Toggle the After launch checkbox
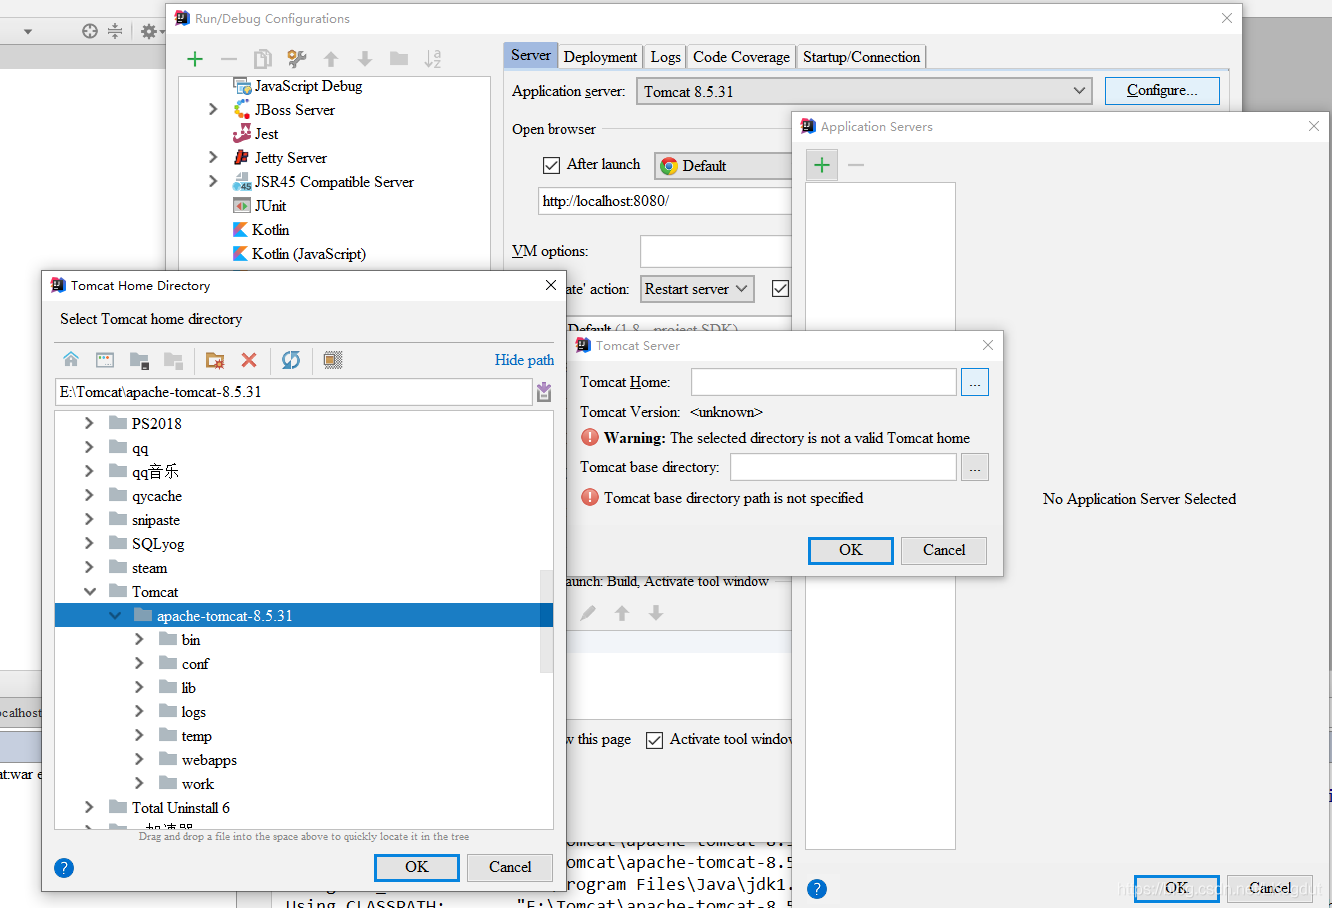 tap(551, 165)
